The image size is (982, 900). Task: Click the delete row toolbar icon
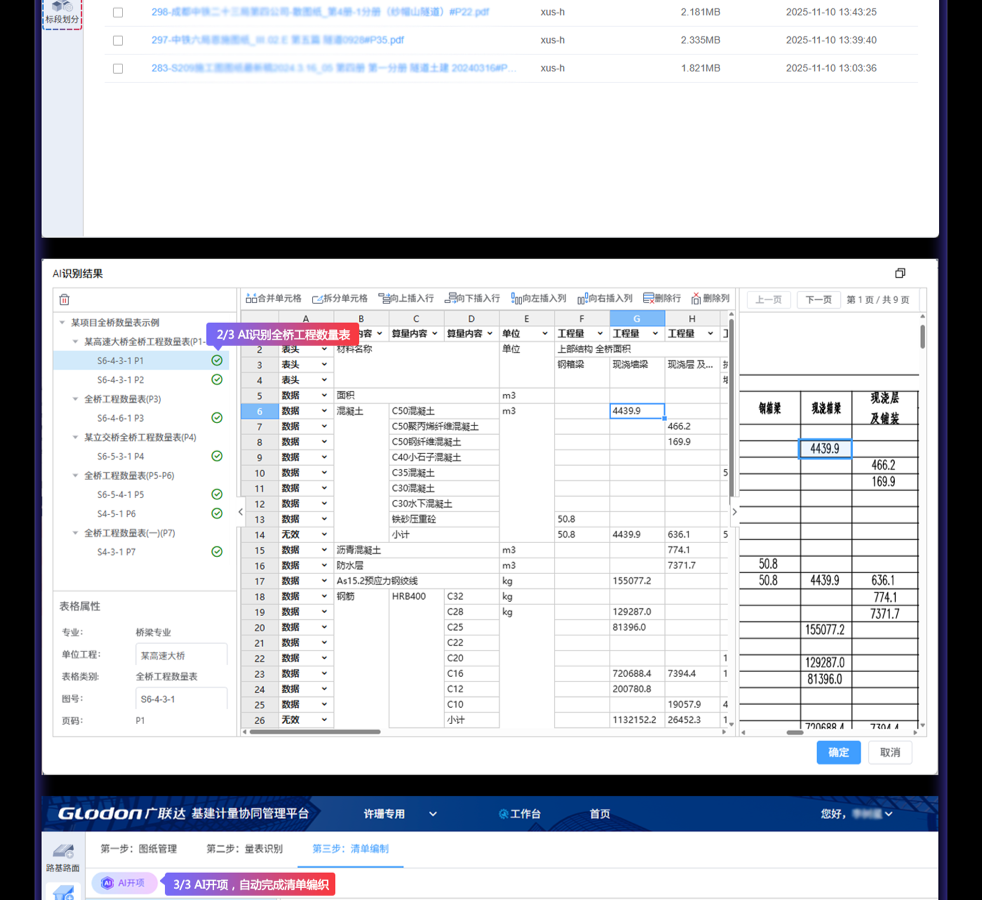649,298
